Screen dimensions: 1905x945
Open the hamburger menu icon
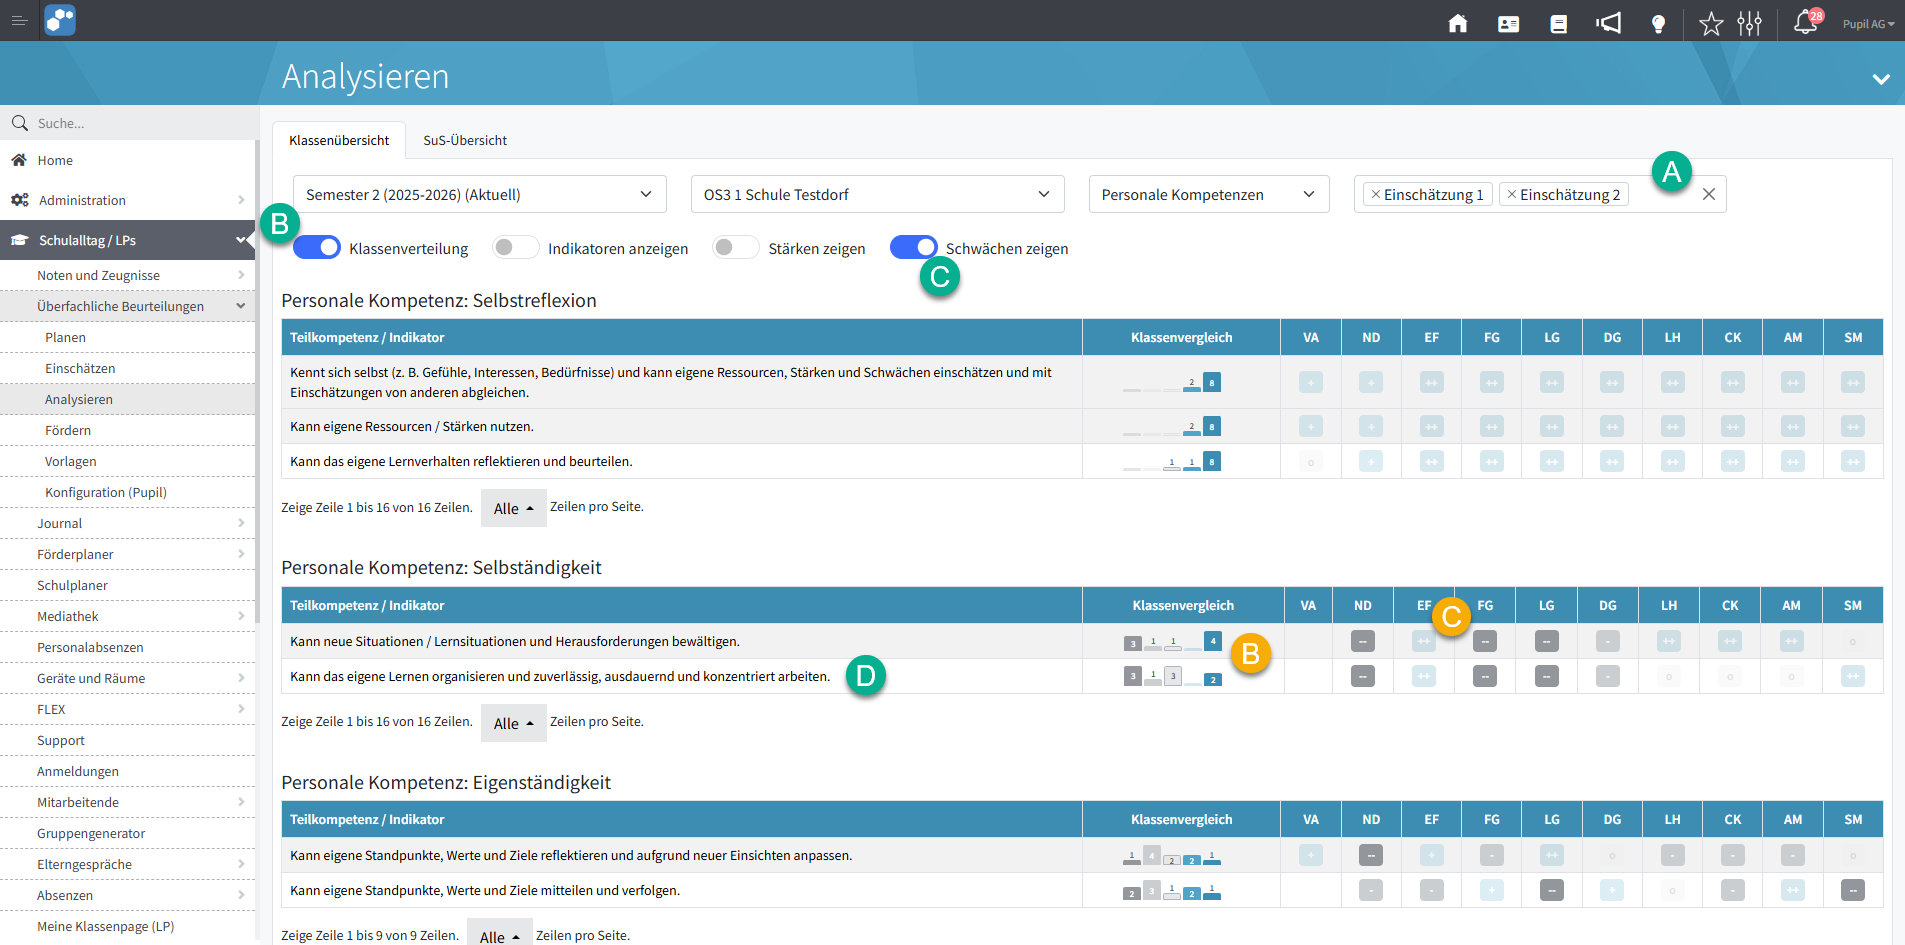(19, 20)
